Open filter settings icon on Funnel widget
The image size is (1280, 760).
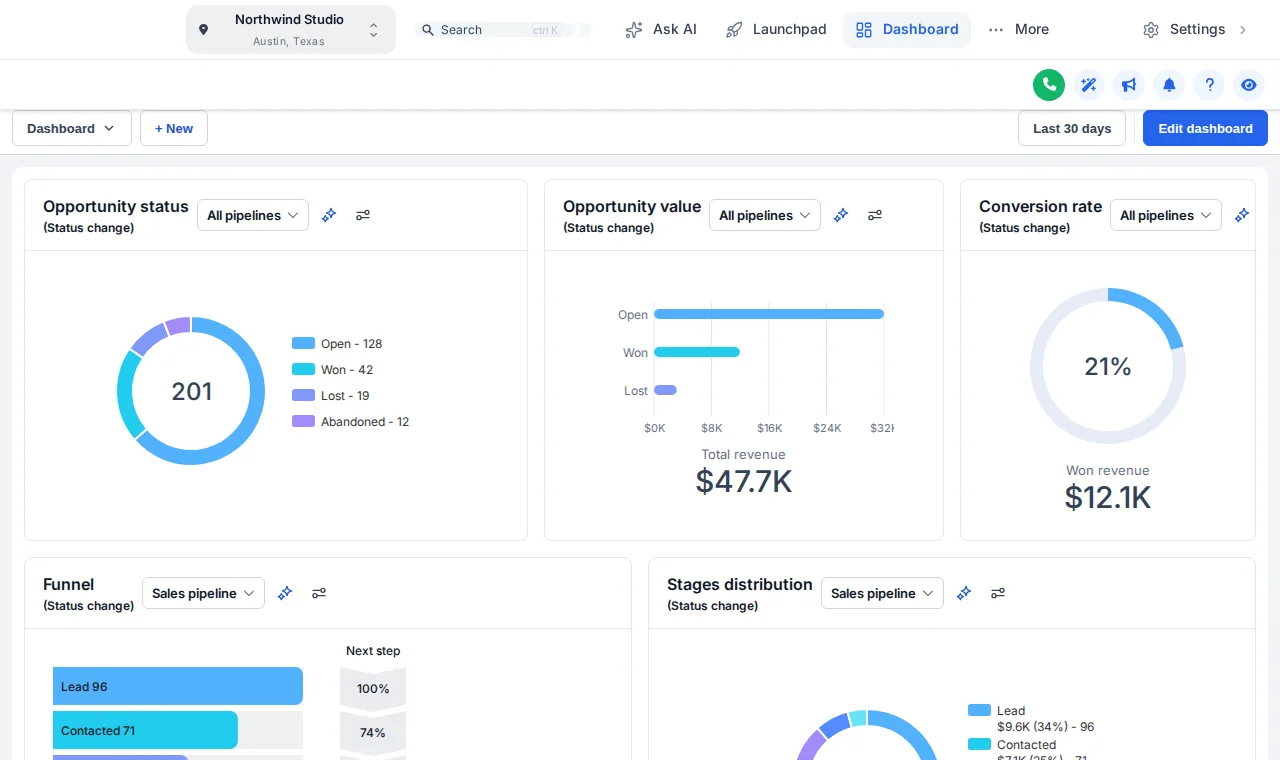tap(319, 593)
